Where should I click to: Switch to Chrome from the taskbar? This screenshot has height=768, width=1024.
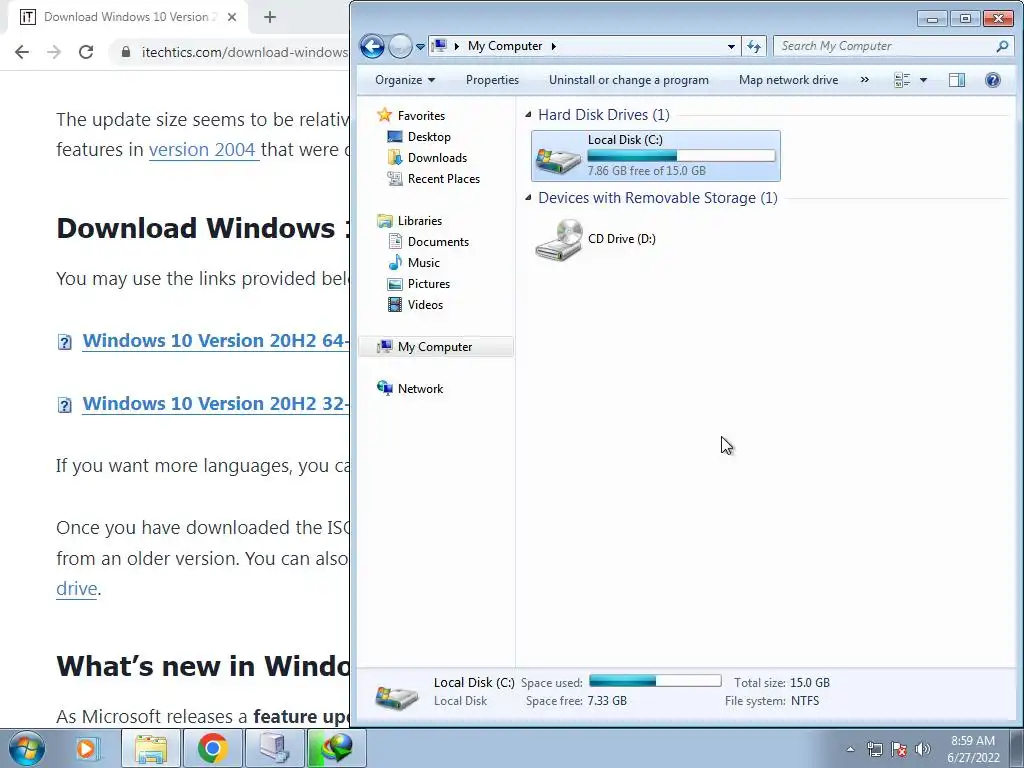pyautogui.click(x=212, y=748)
